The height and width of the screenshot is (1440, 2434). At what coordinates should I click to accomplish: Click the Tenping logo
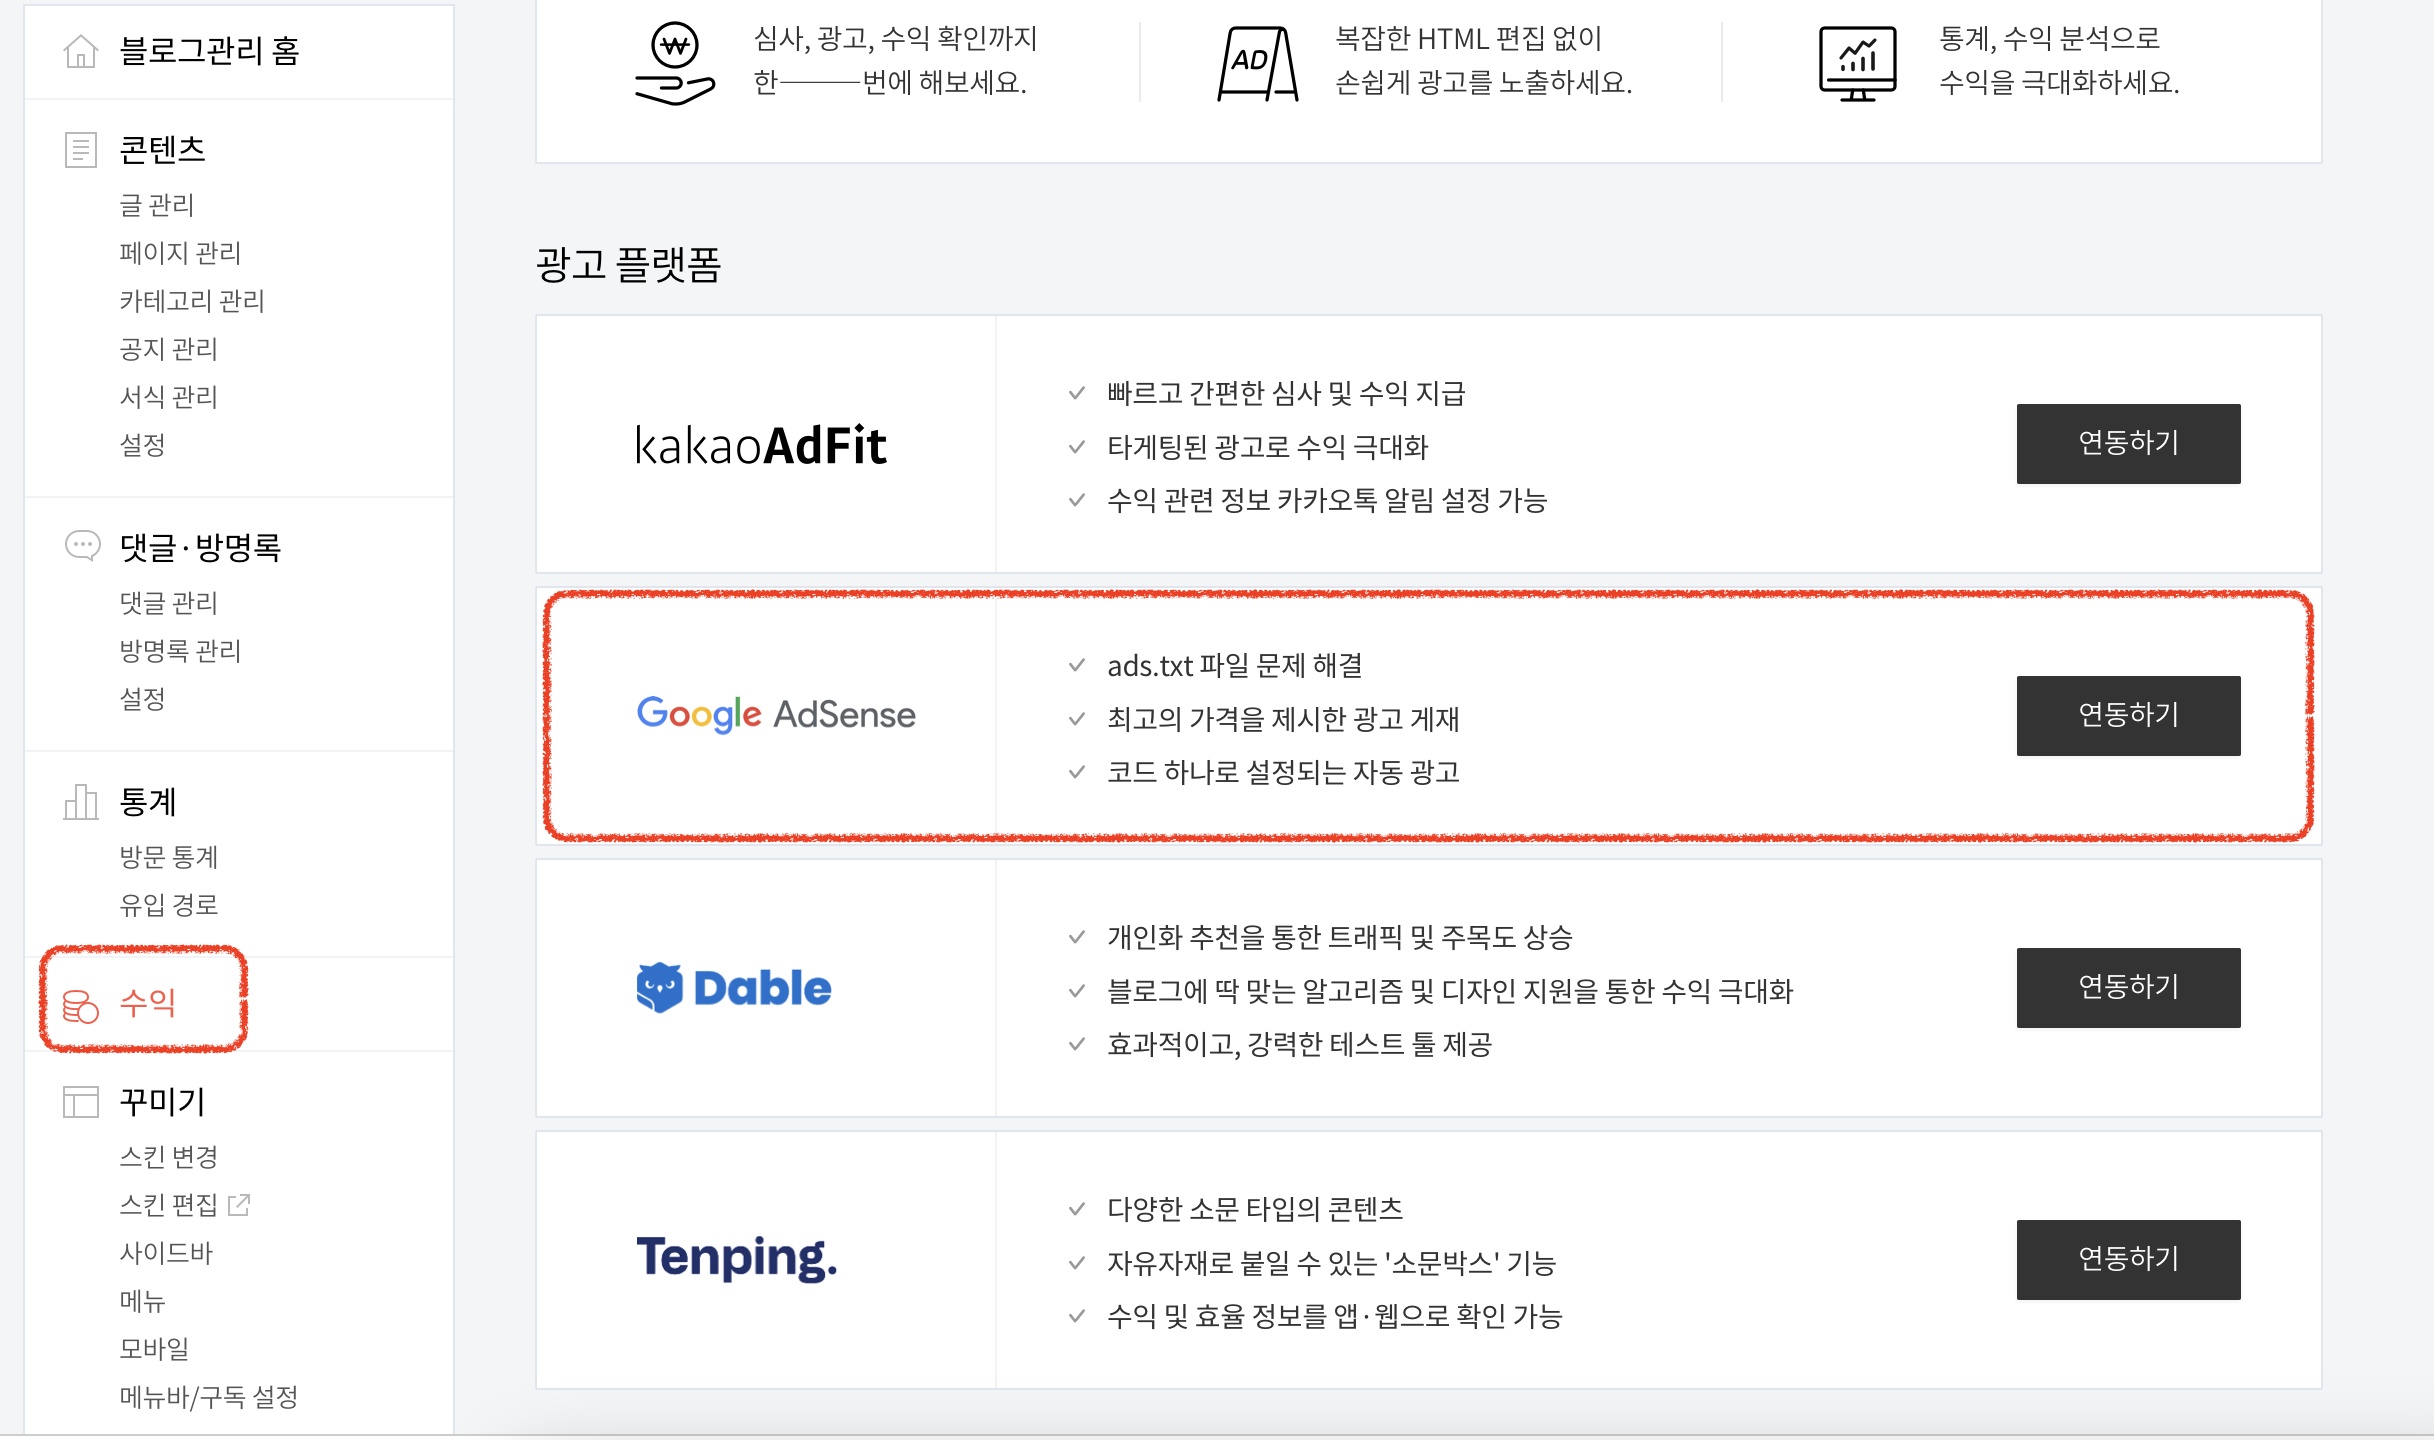737,1258
